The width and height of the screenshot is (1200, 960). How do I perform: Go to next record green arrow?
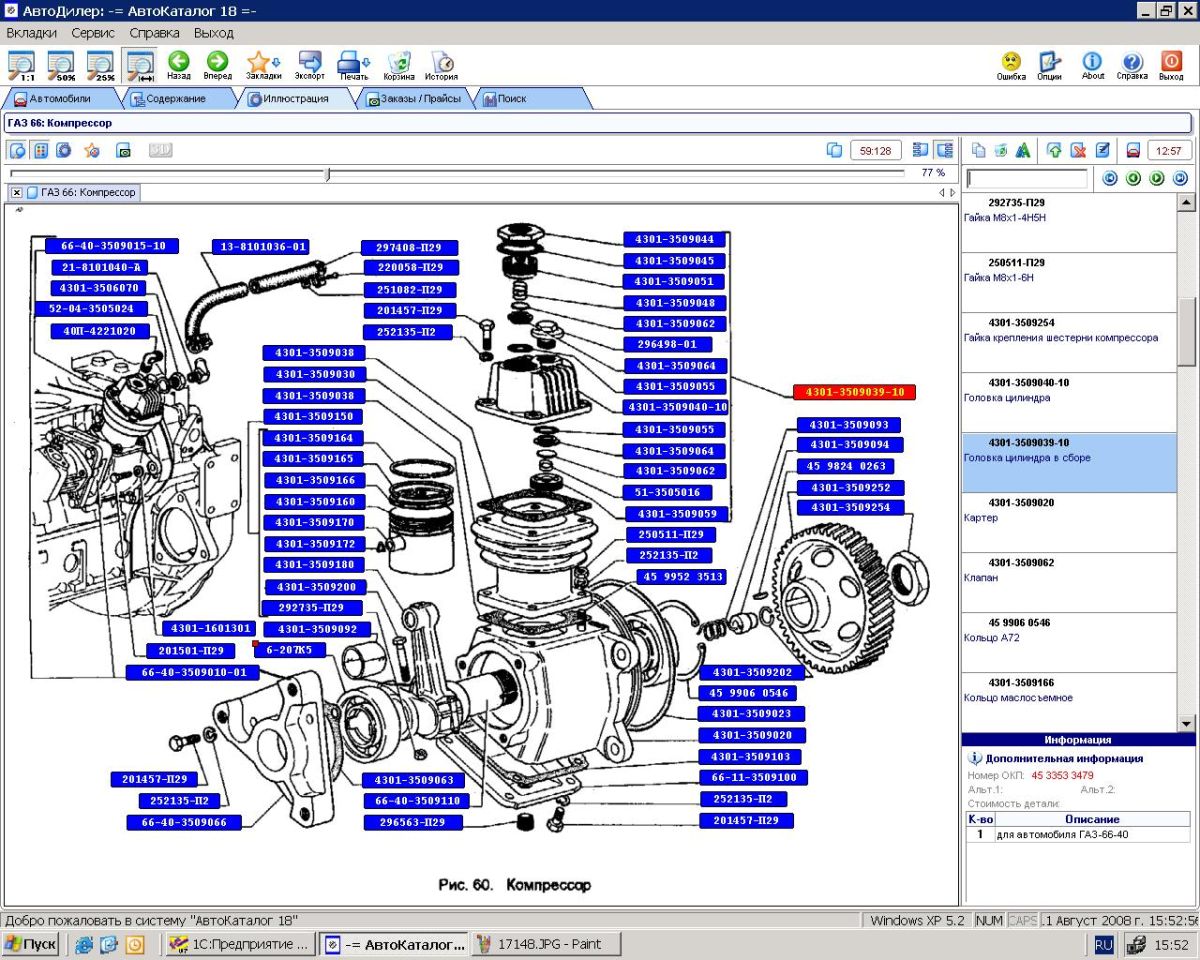pos(1157,178)
